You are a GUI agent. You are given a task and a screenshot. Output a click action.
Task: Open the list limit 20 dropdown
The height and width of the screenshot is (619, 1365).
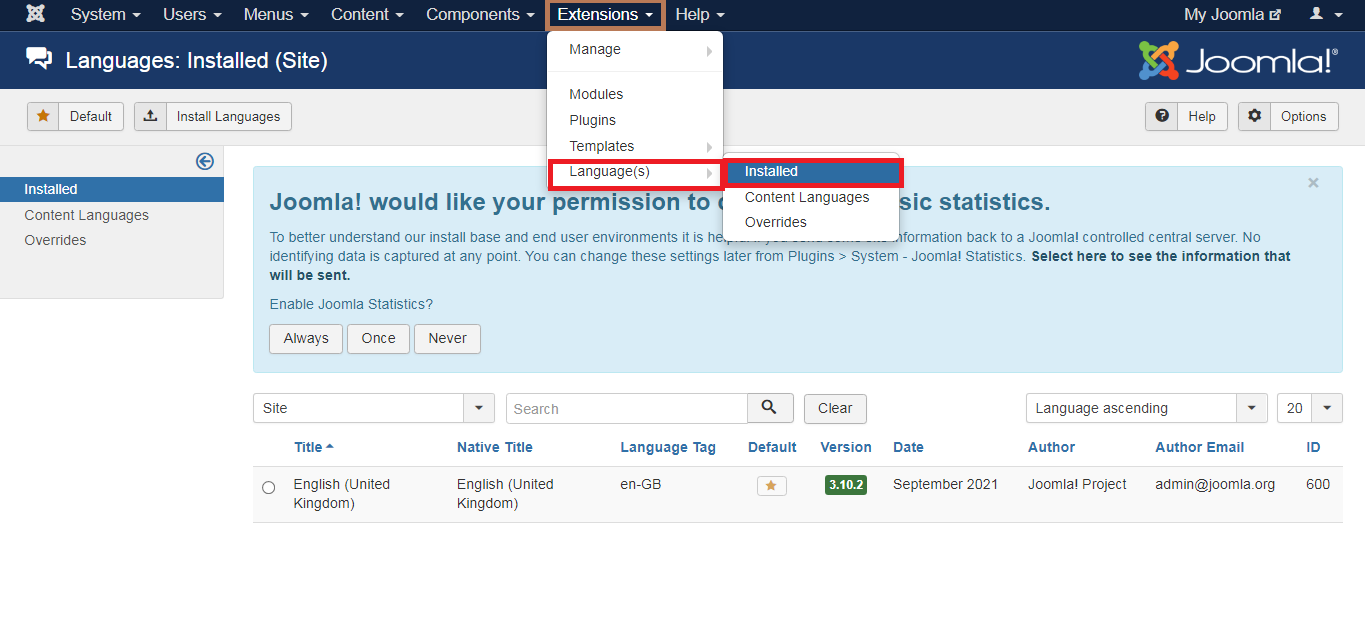click(x=1310, y=408)
